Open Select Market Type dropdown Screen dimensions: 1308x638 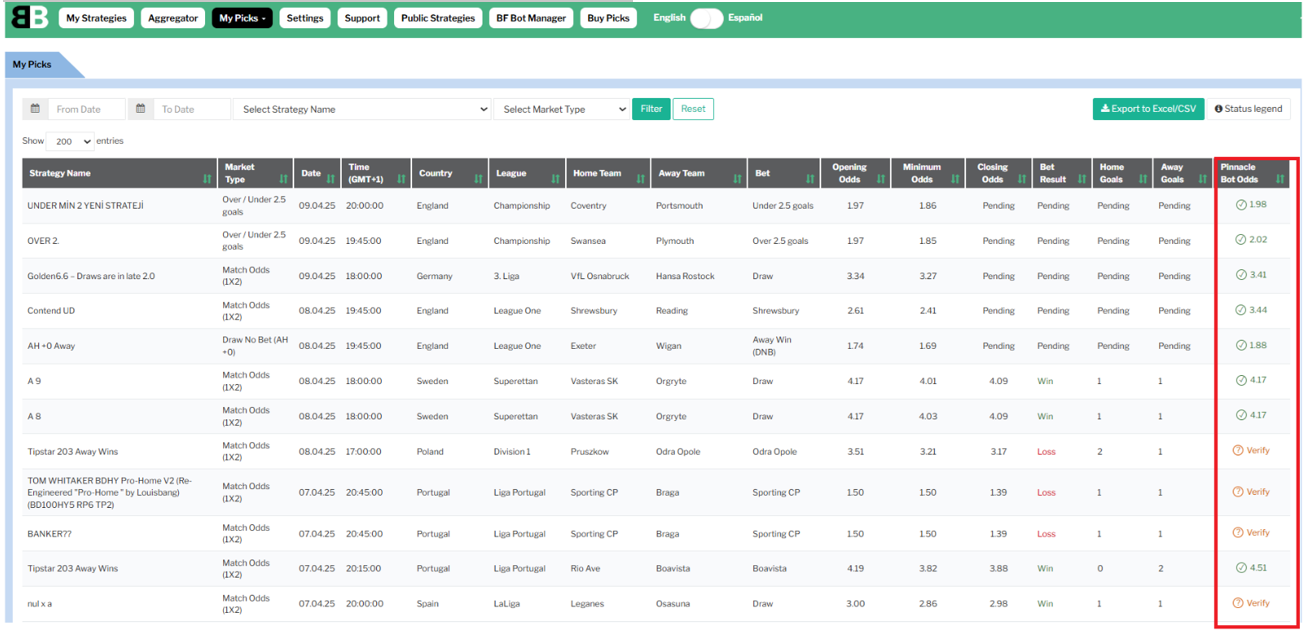(x=561, y=109)
